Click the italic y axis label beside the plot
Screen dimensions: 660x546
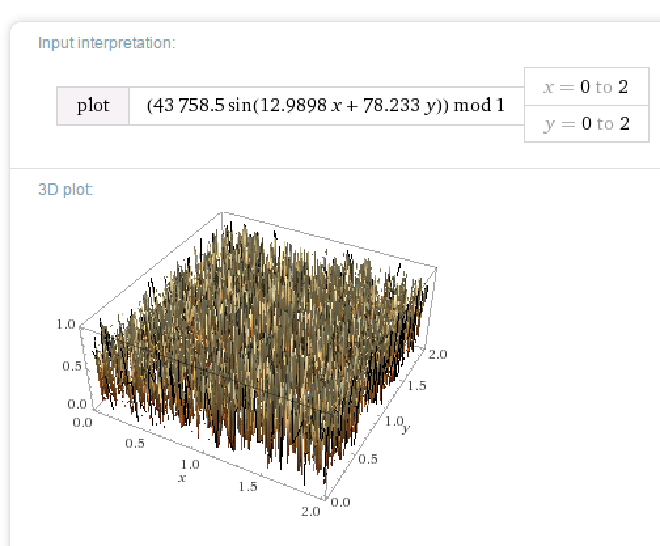coord(404,430)
